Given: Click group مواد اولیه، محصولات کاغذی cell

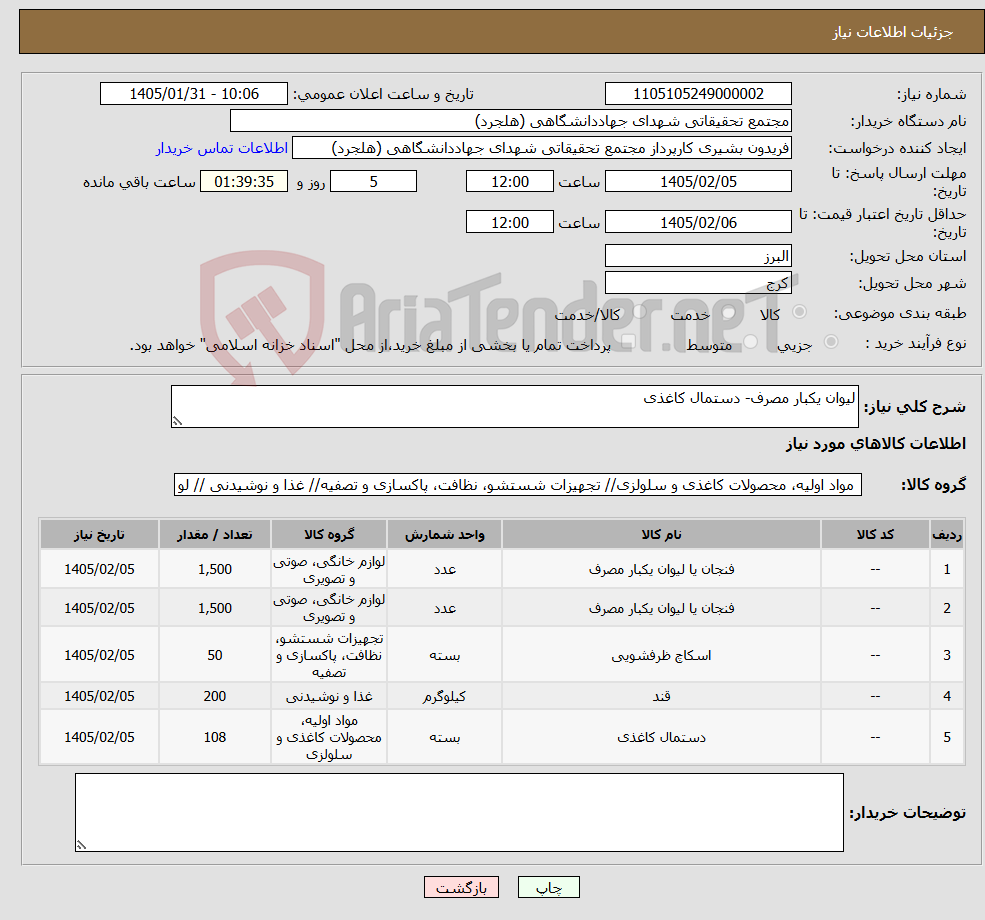Looking at the screenshot, I should click(329, 737).
